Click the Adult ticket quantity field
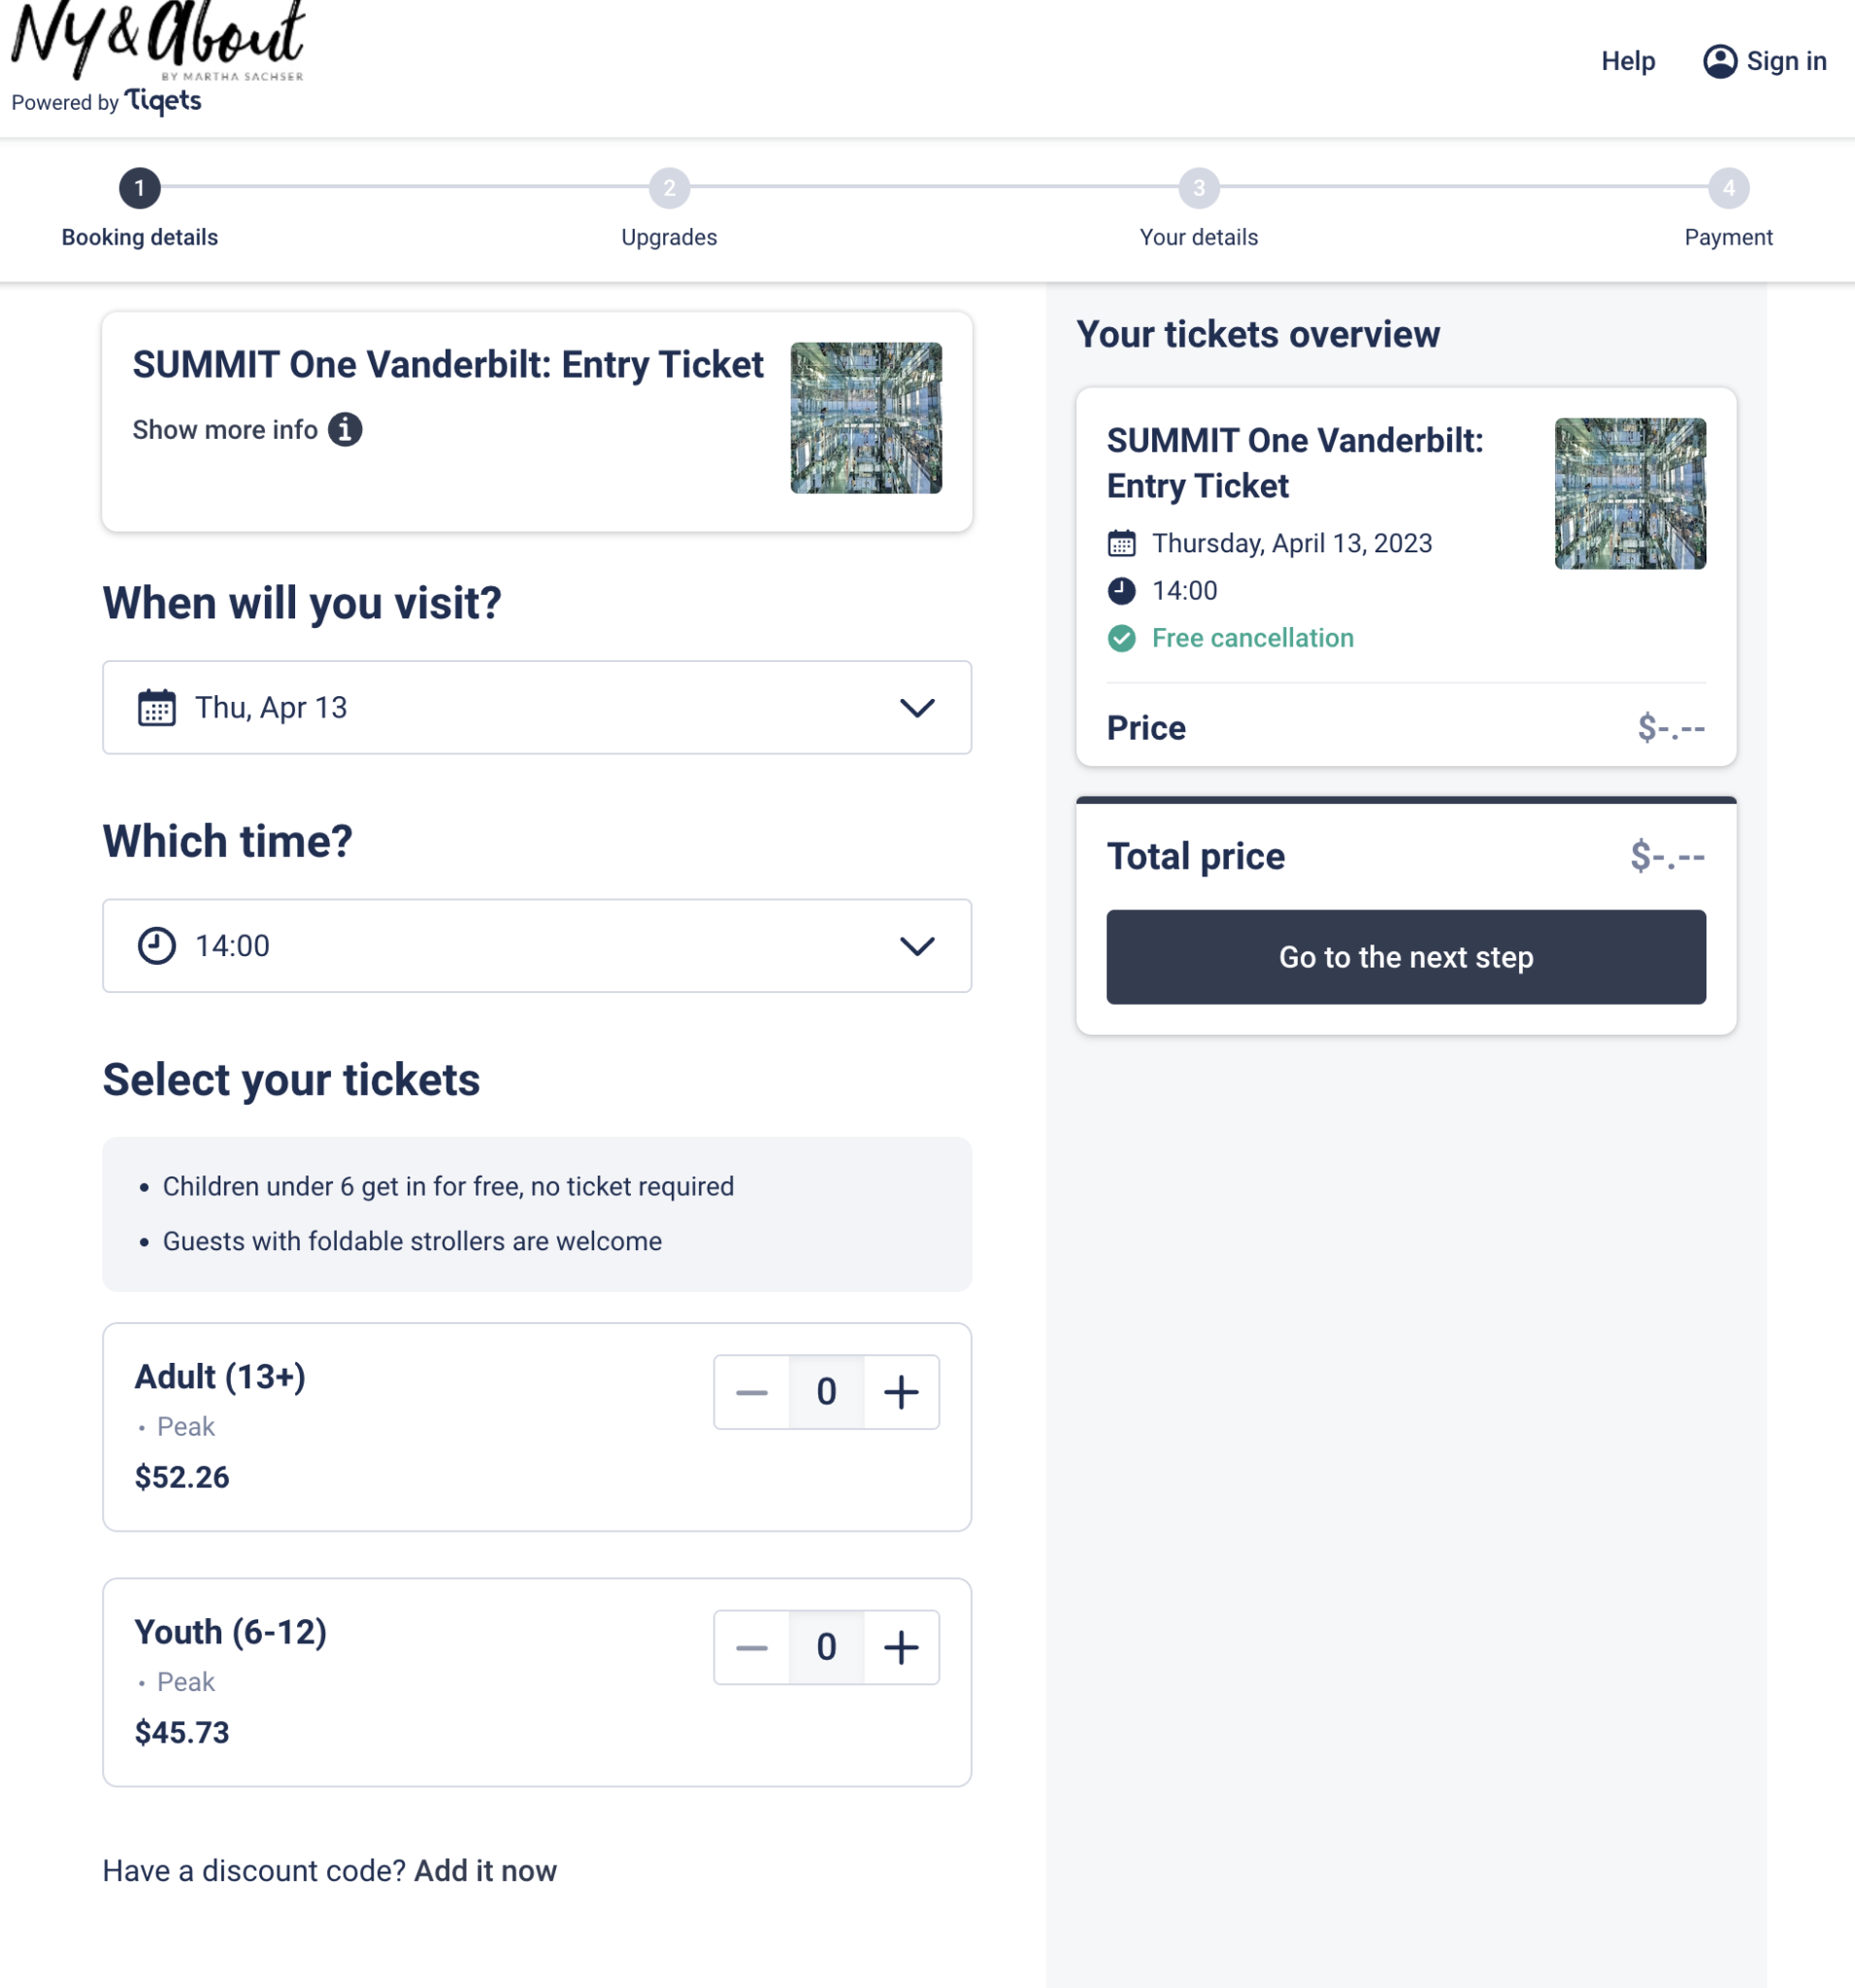1855x1988 pixels. [826, 1392]
